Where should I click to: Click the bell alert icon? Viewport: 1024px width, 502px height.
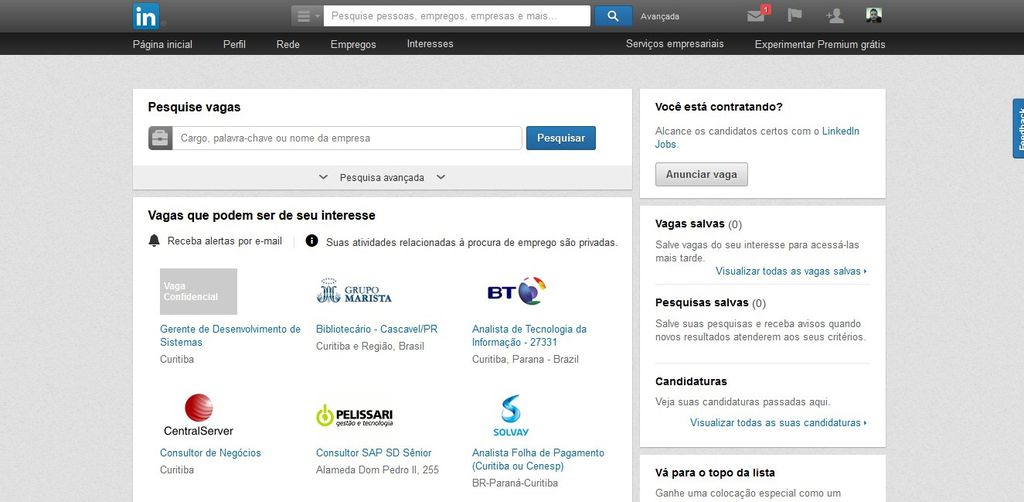(x=154, y=241)
